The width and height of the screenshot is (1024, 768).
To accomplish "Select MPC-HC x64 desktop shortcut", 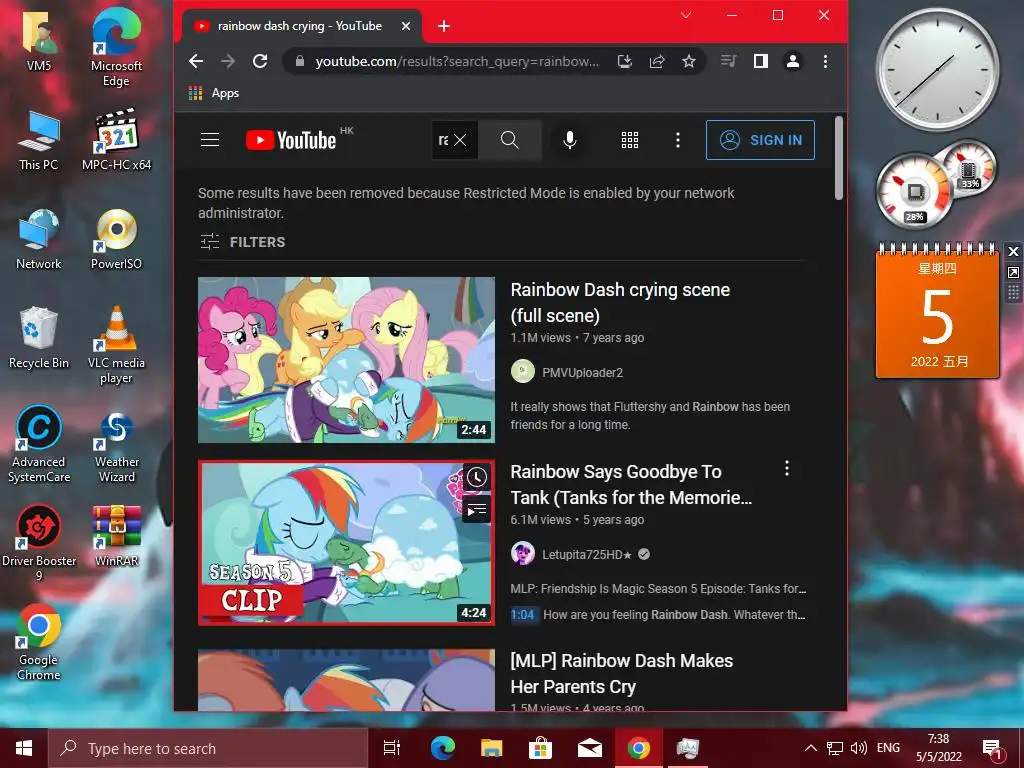I will (116, 140).
